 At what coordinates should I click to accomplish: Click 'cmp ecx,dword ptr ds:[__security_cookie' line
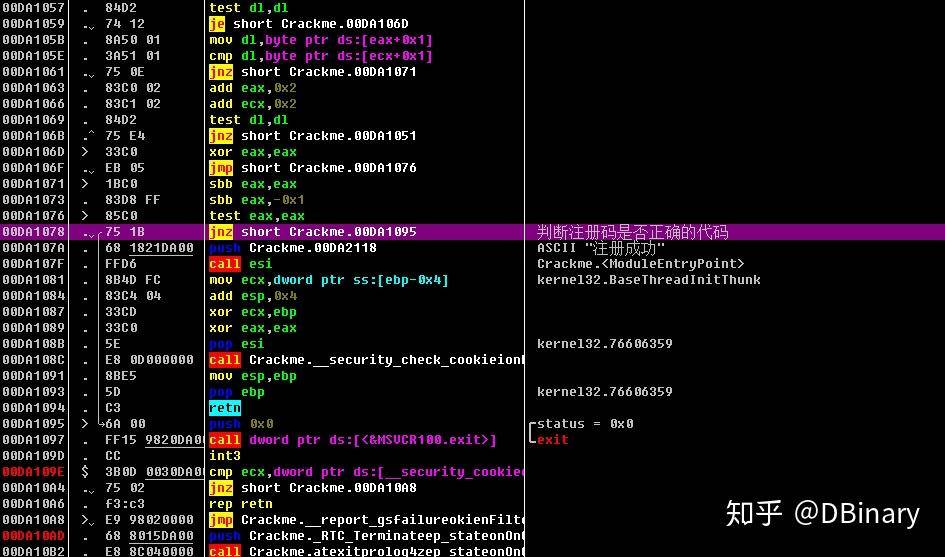click(366, 471)
